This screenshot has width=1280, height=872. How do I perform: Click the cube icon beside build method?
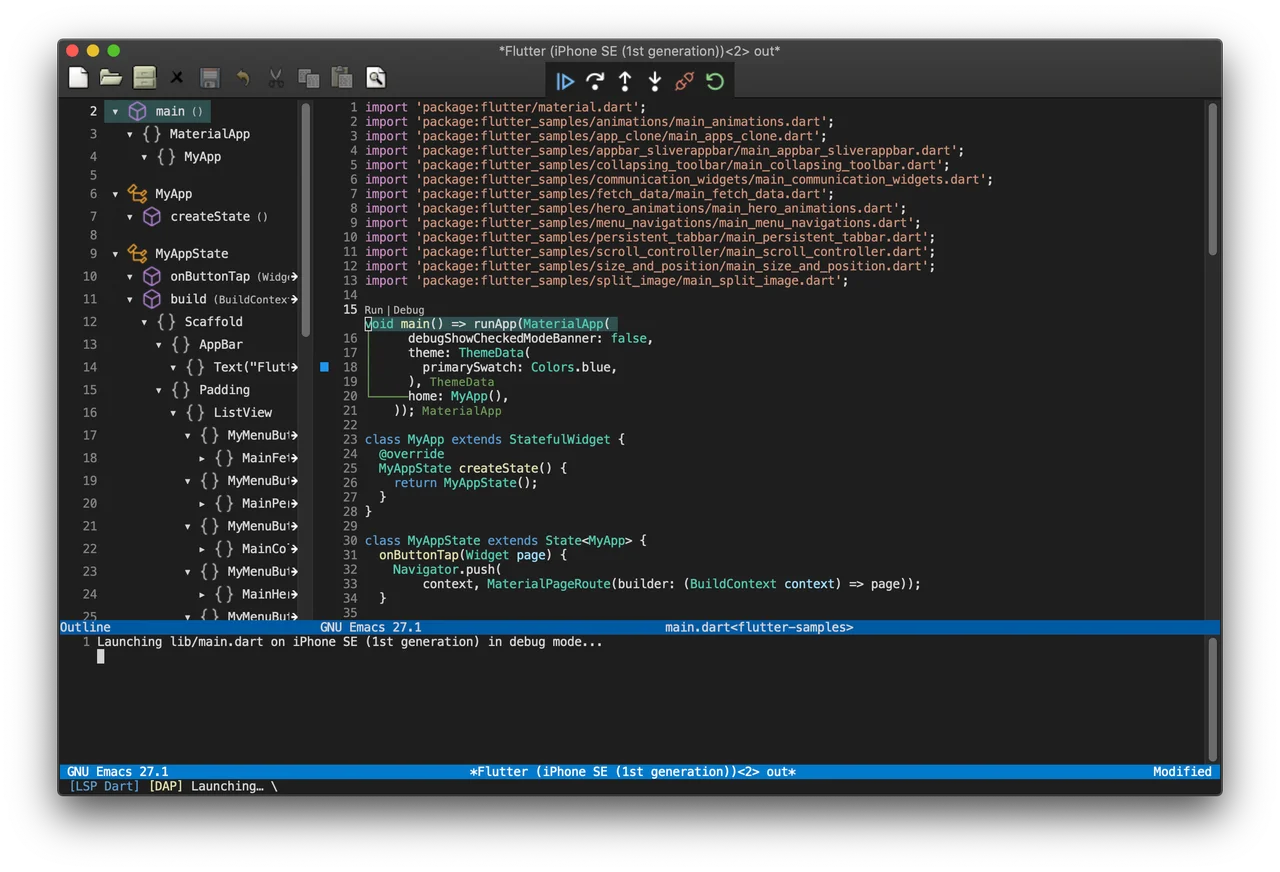(152, 299)
